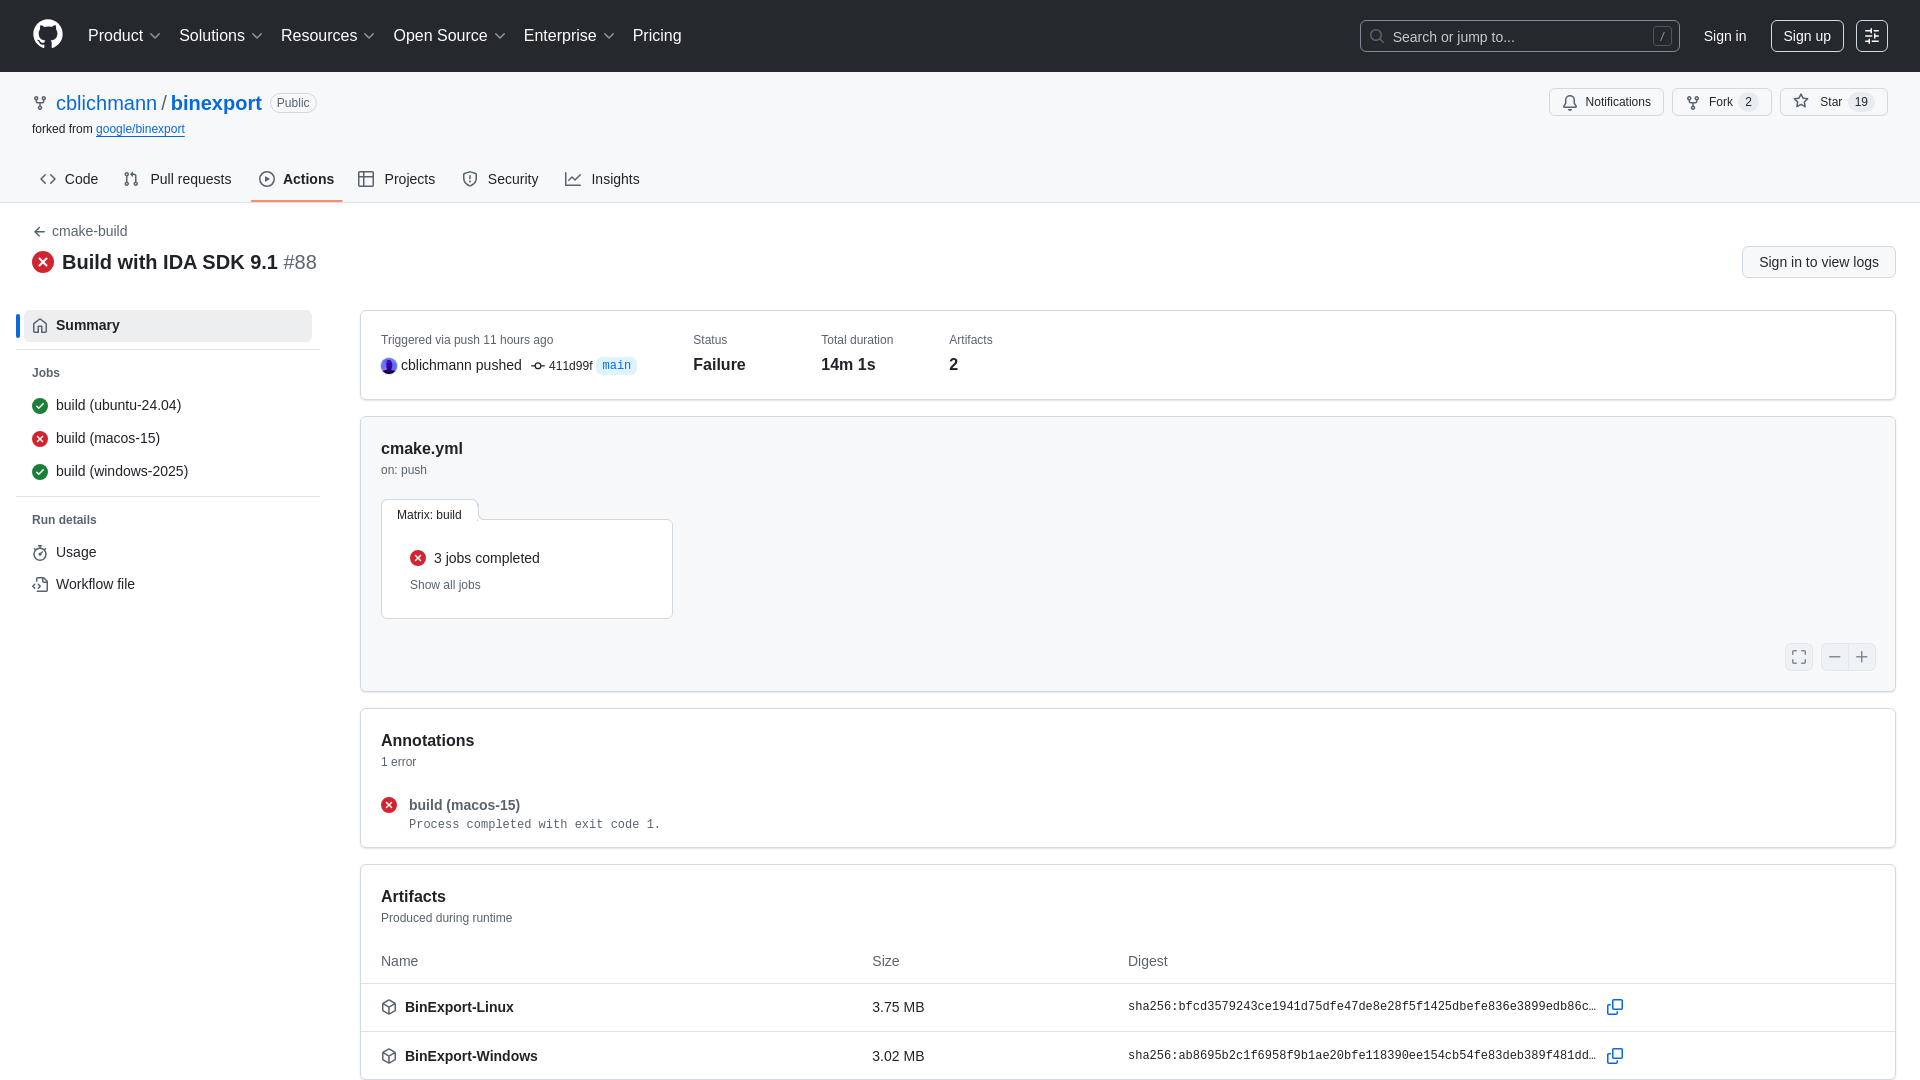Image resolution: width=1920 pixels, height=1080 pixels.
Task: Go back to cmake-build workflow
Action: pyautogui.click(x=80, y=231)
